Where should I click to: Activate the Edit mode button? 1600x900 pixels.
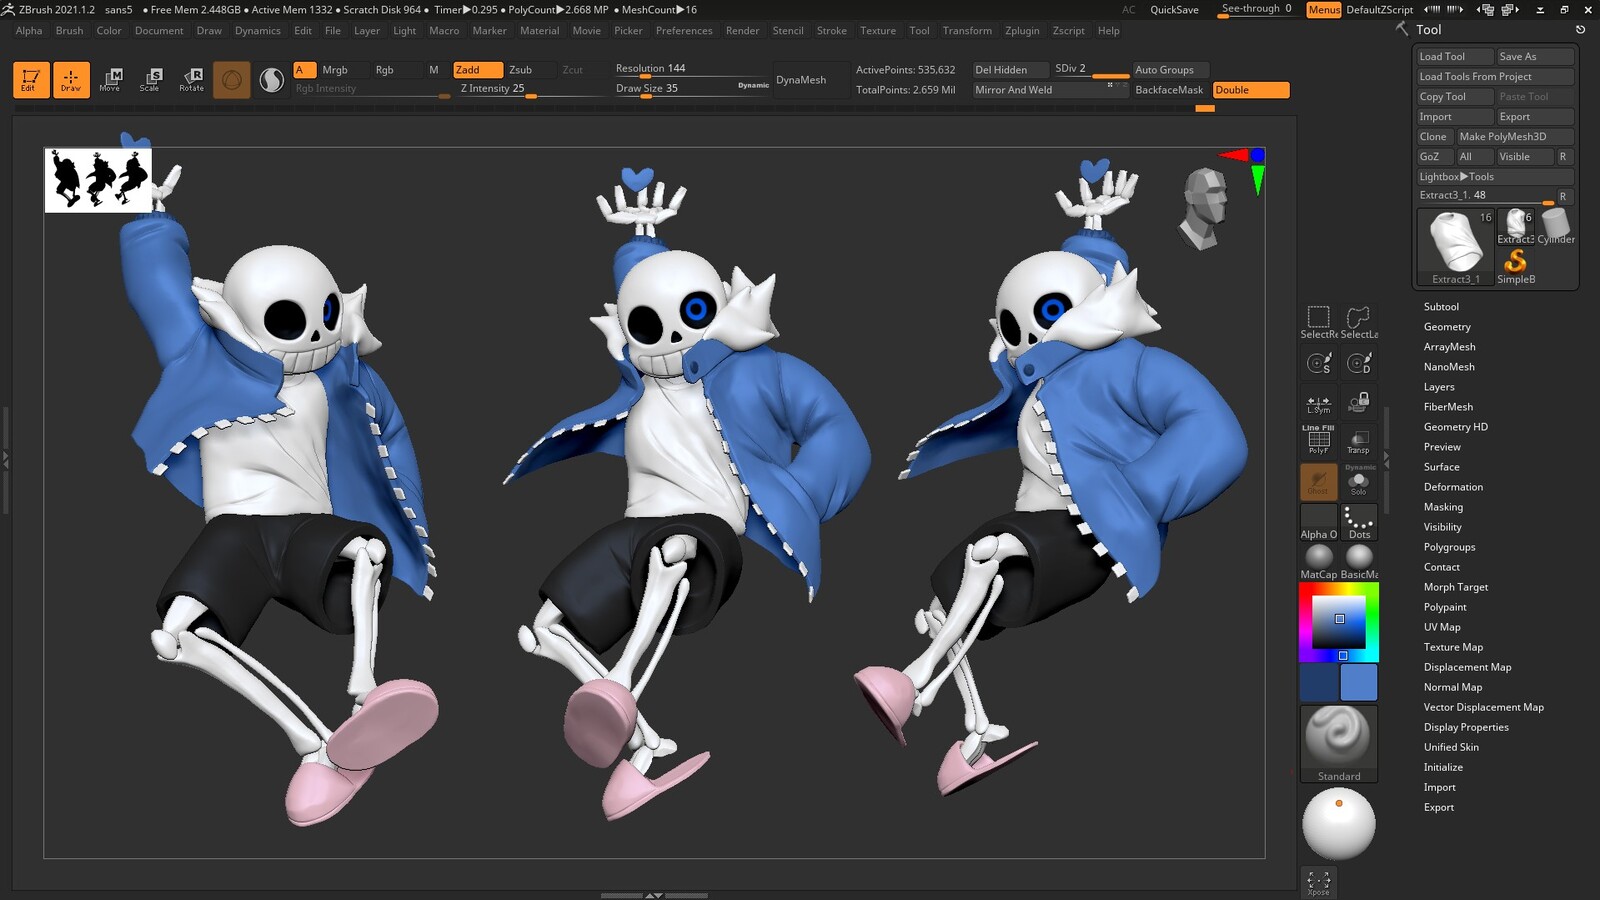tap(31, 80)
